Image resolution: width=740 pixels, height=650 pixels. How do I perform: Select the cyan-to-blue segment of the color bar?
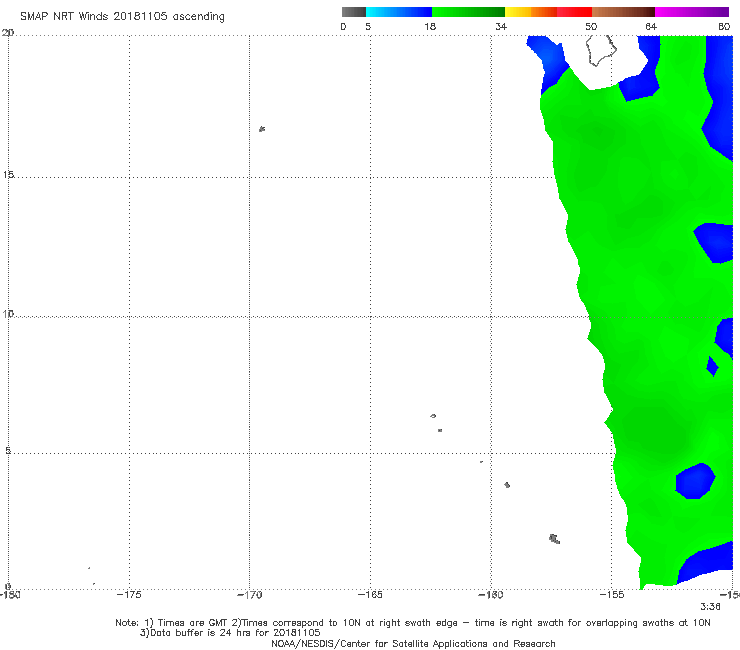click(x=399, y=12)
